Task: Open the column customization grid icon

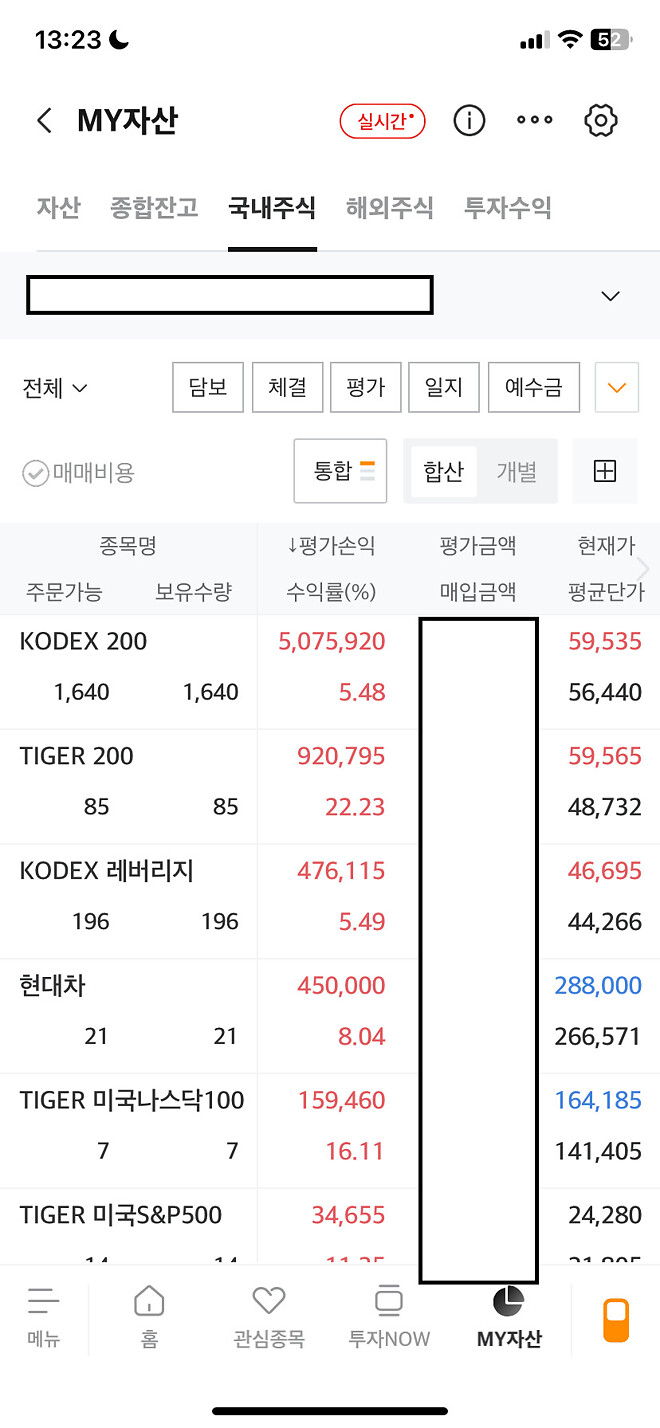Action: [x=604, y=470]
